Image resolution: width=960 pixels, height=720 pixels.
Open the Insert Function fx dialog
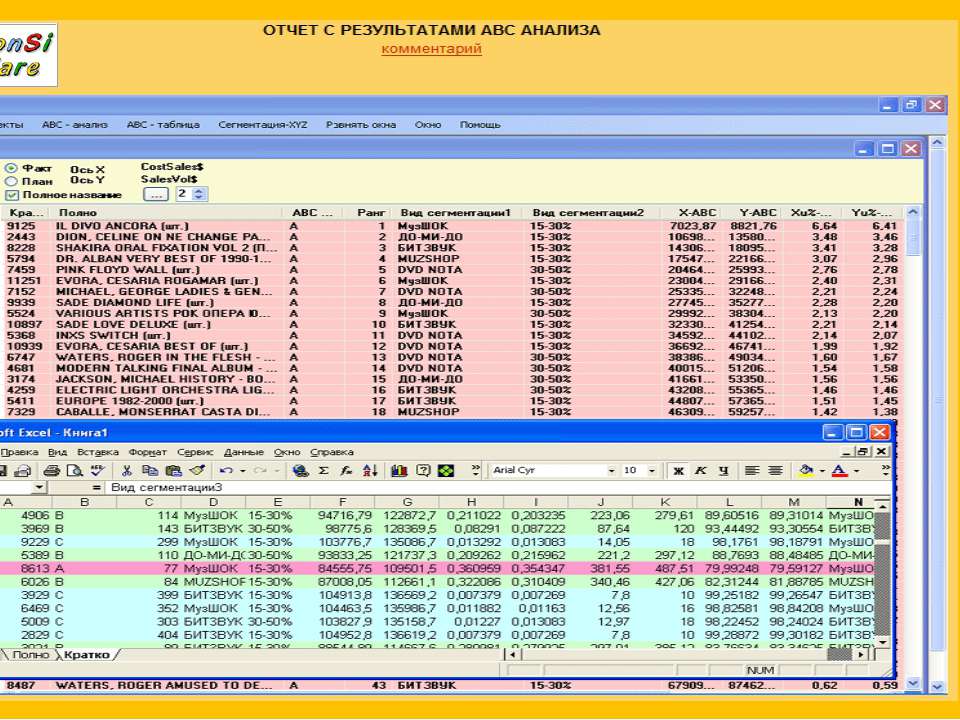pos(347,470)
